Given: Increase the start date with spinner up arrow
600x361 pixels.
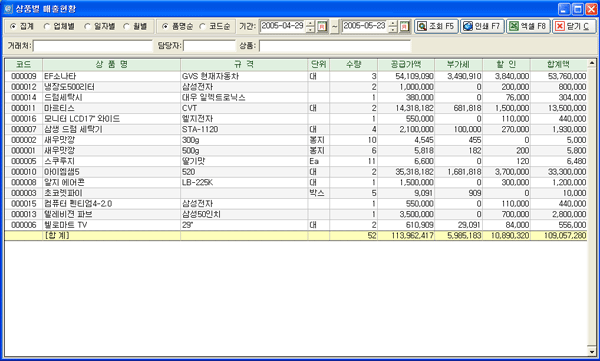Looking at the screenshot, I should (x=311, y=23).
